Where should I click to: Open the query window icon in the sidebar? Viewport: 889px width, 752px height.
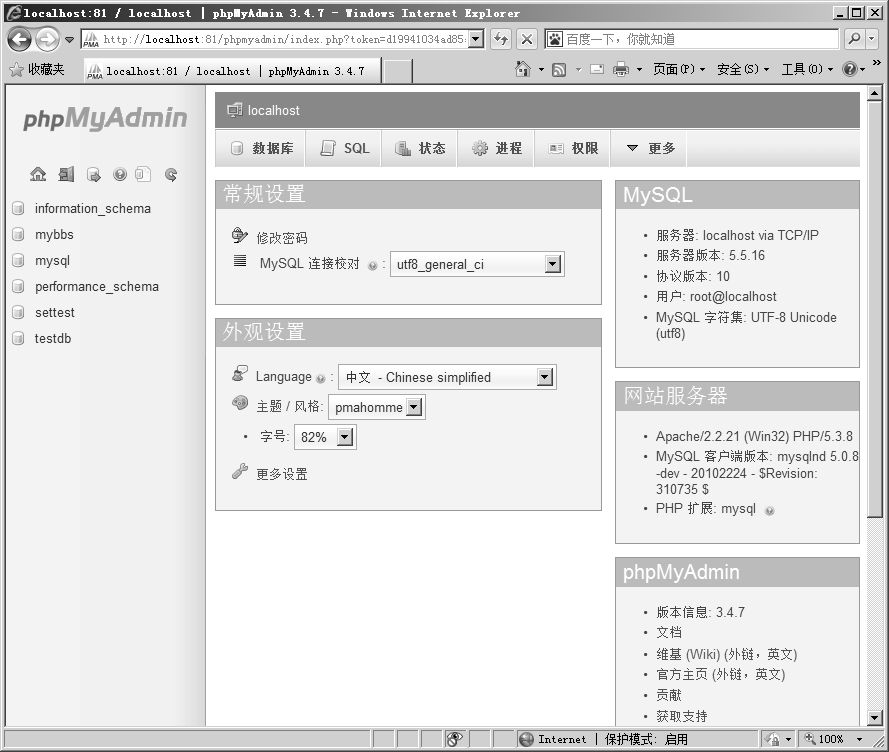[94, 175]
